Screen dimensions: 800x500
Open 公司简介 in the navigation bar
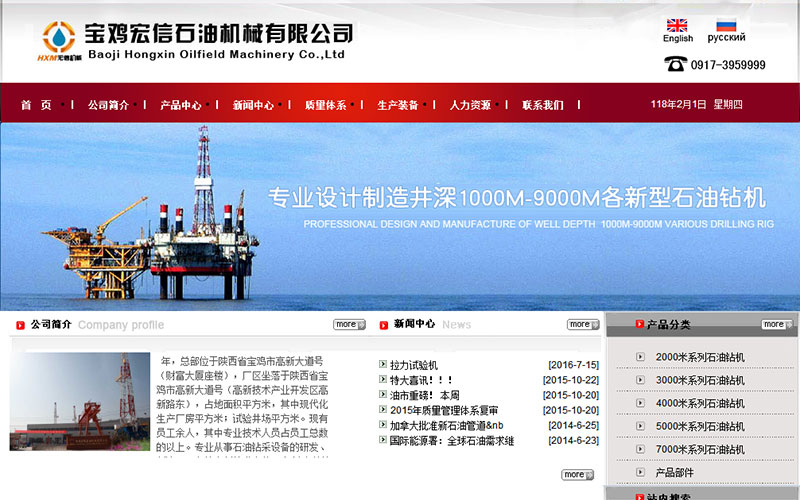coord(108,105)
